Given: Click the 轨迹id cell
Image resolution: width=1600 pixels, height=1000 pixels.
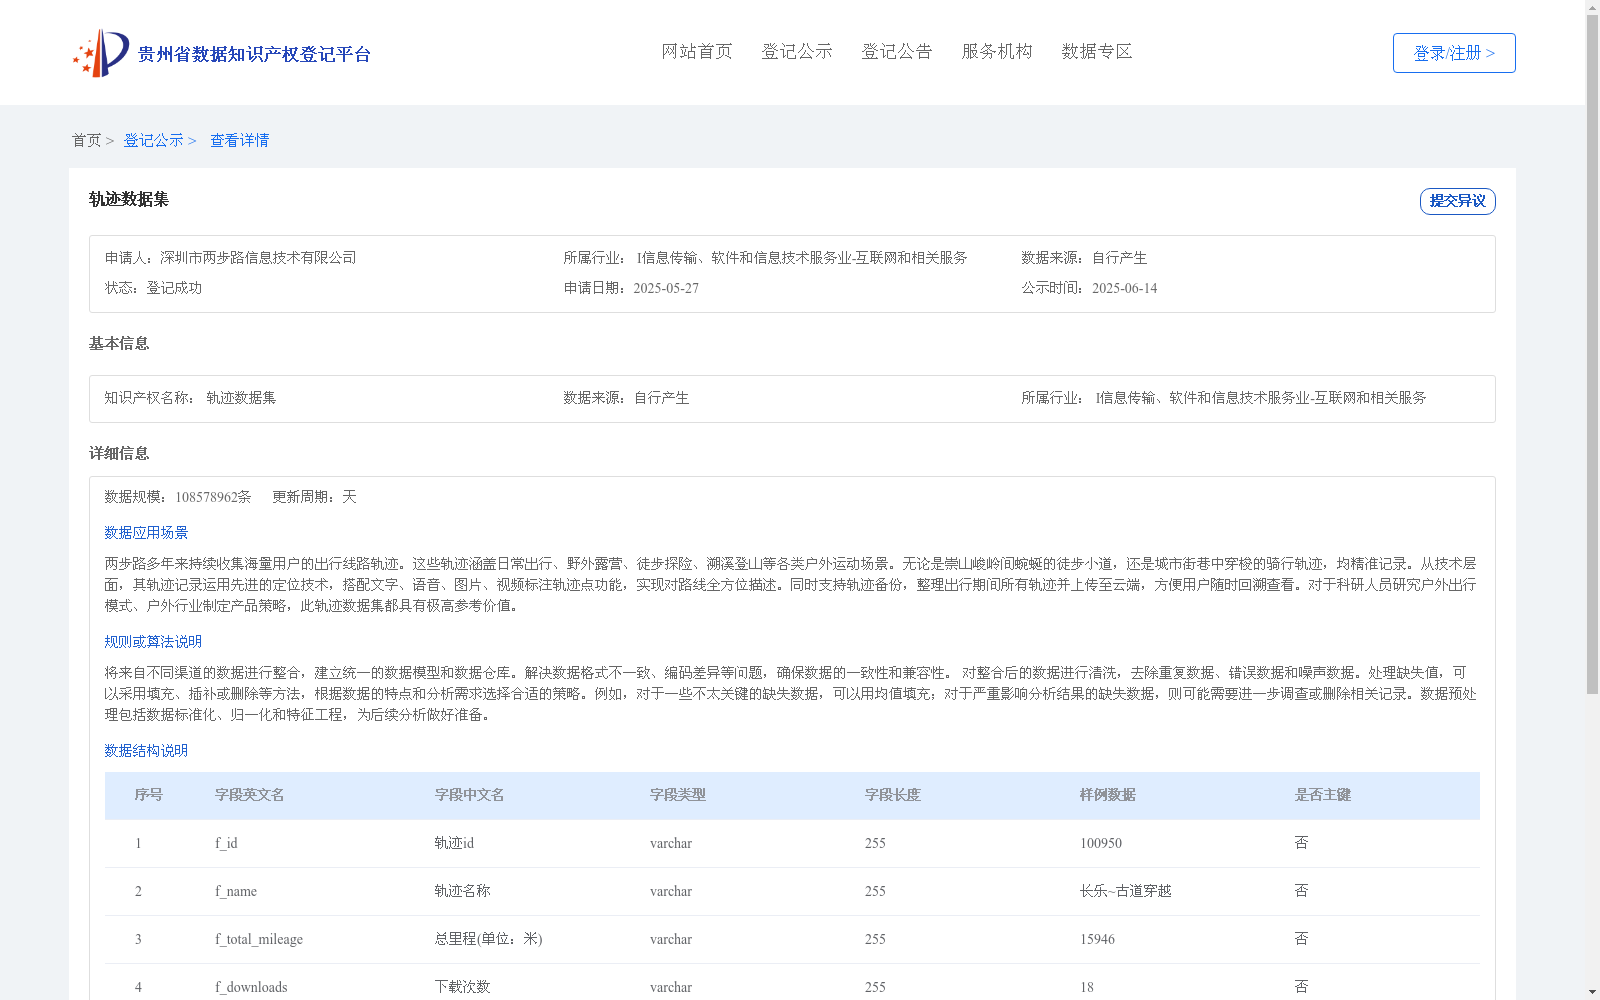Looking at the screenshot, I should [454, 843].
